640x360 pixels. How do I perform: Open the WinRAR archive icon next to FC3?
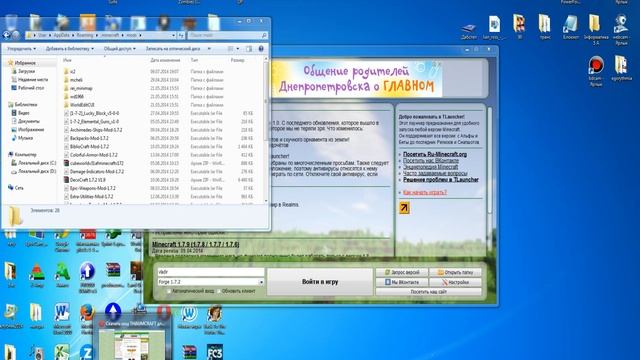point(189,352)
